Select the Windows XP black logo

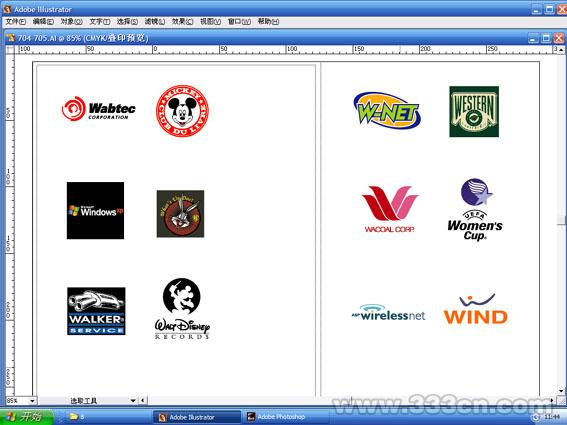pyautogui.click(x=95, y=211)
